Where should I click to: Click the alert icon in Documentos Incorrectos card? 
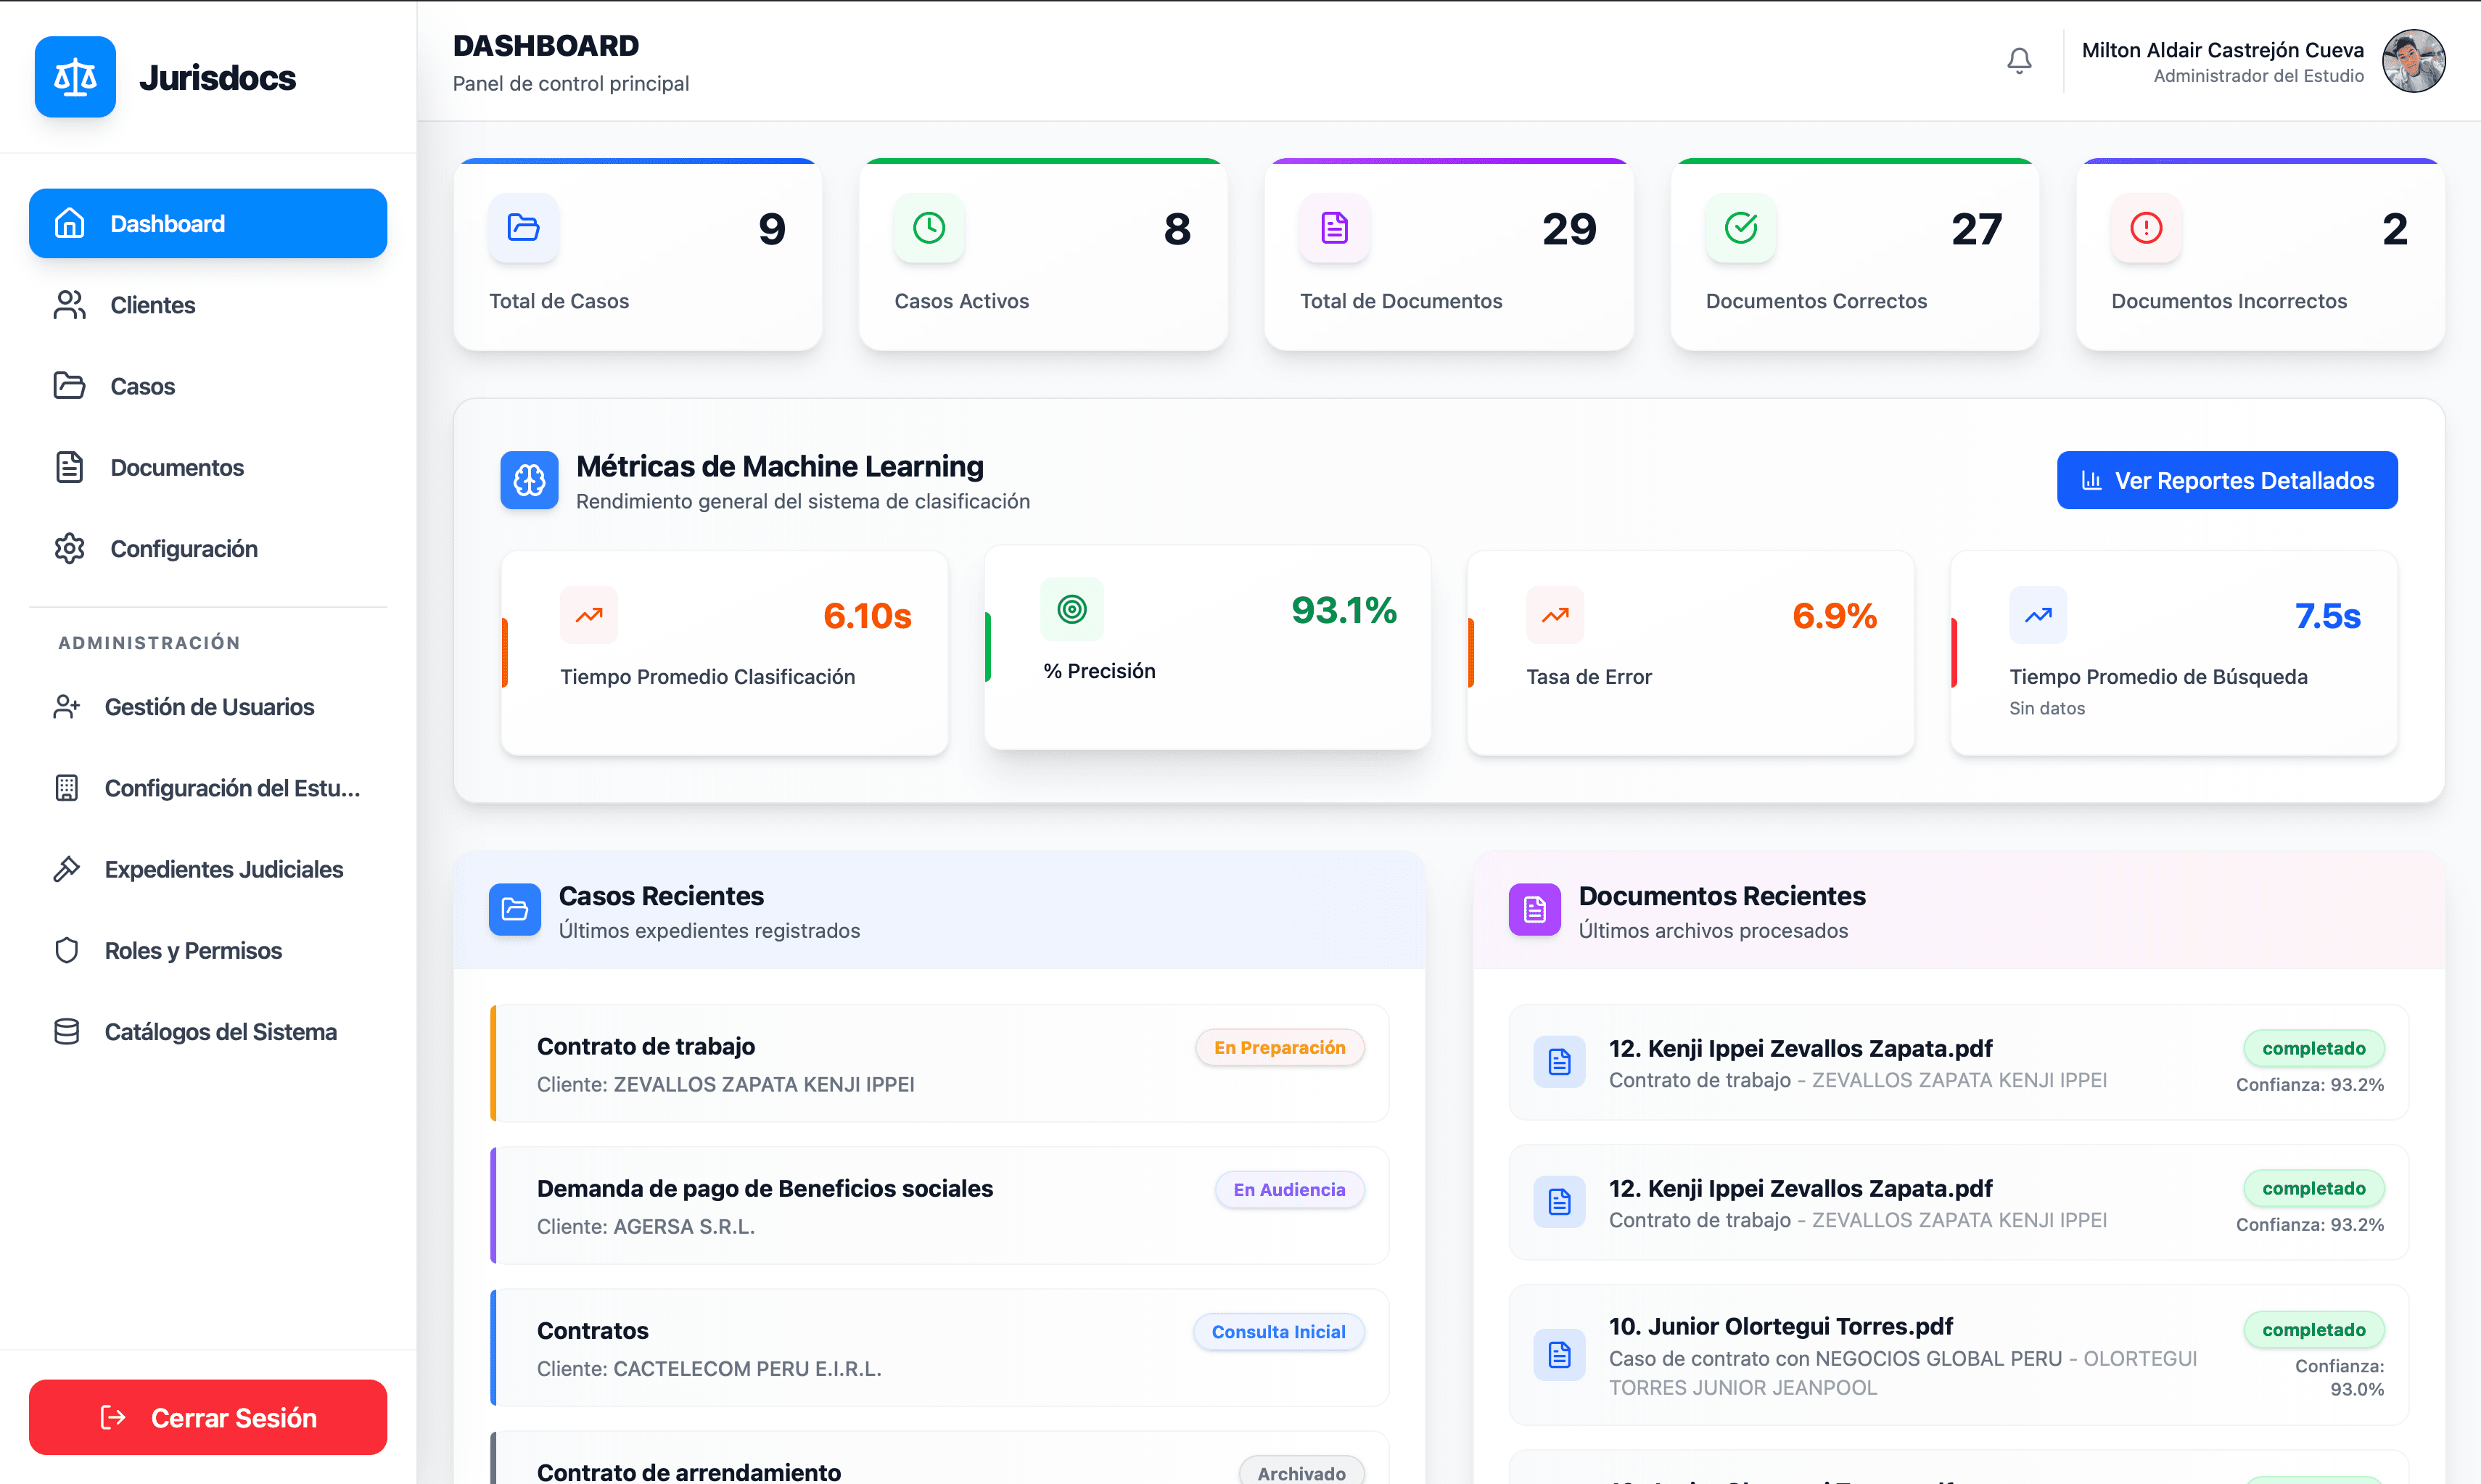2146,228
